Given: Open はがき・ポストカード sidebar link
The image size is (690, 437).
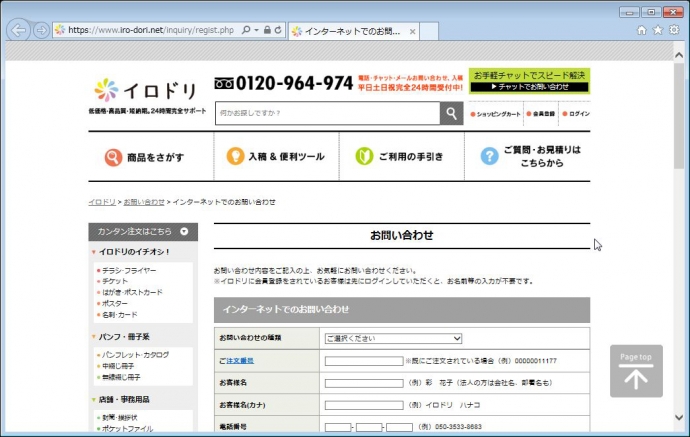Looking at the screenshot, I should (x=132, y=292).
